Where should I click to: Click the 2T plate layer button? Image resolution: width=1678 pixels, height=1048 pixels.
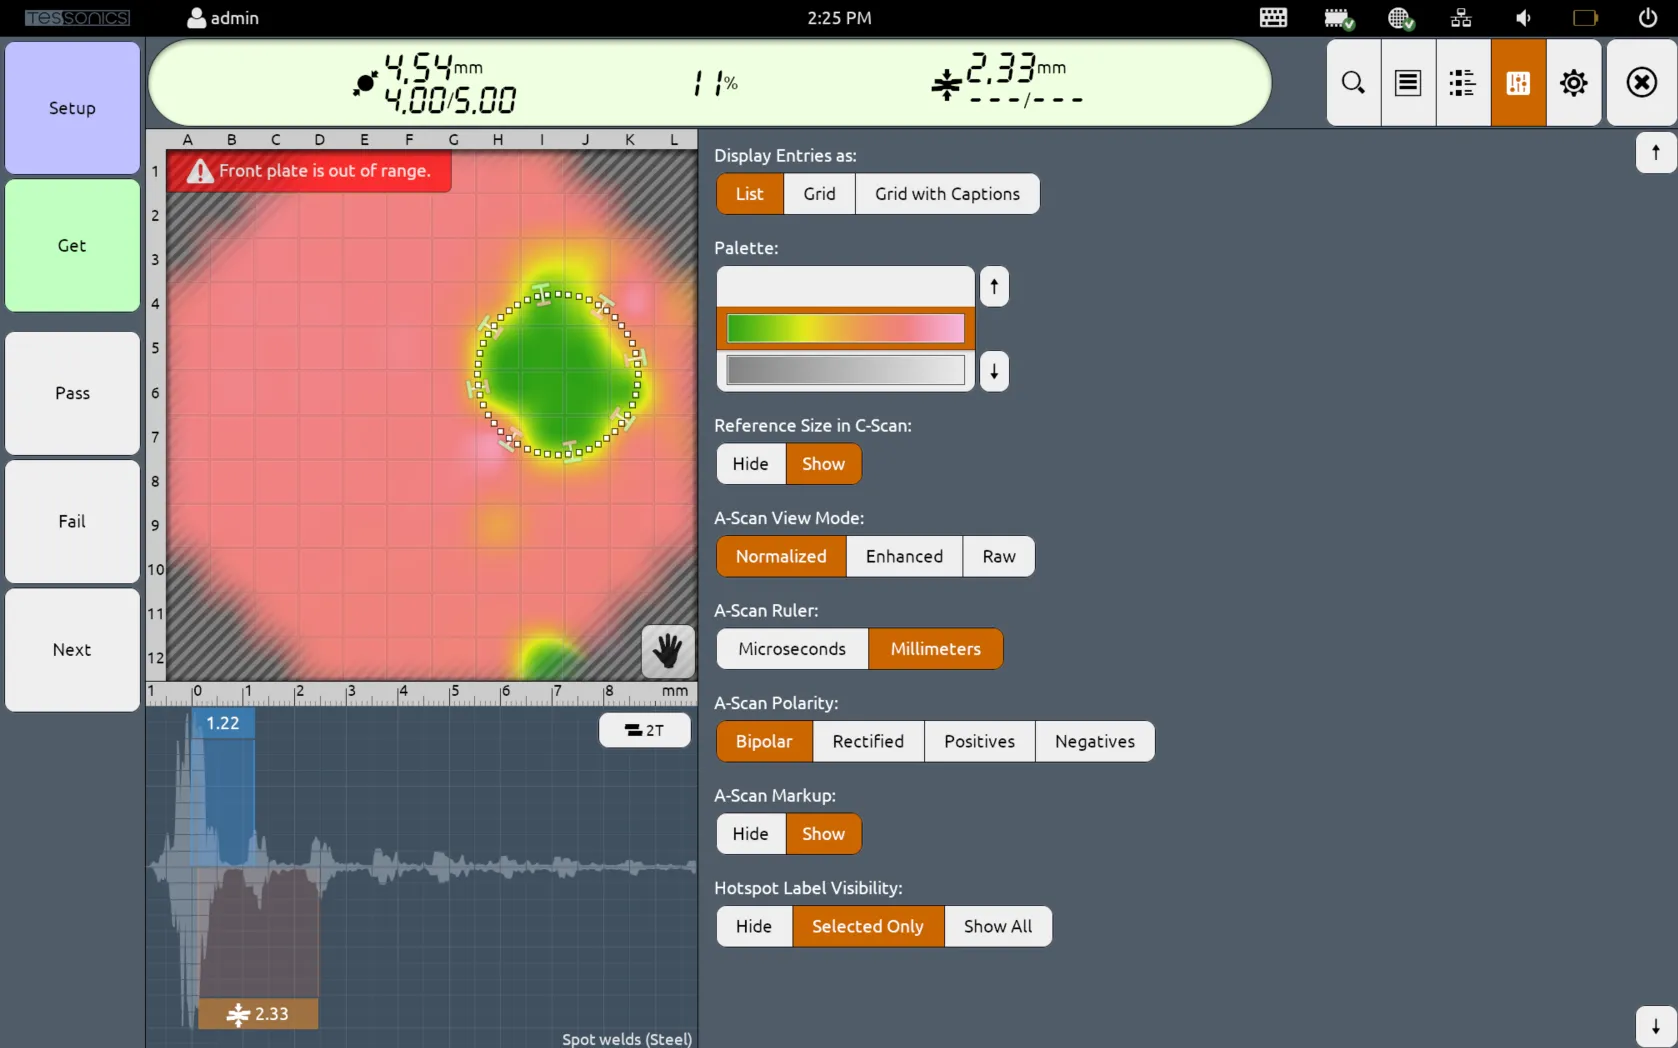pos(644,730)
